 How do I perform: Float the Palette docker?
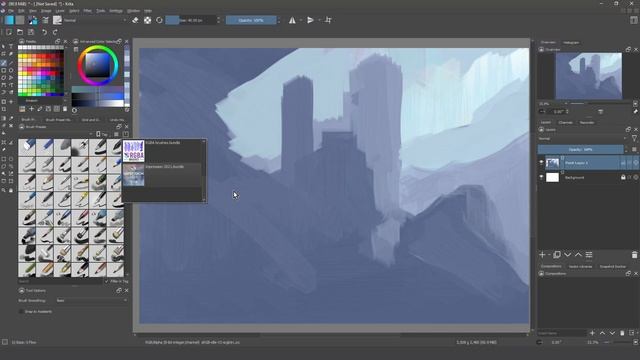tap(58, 41)
